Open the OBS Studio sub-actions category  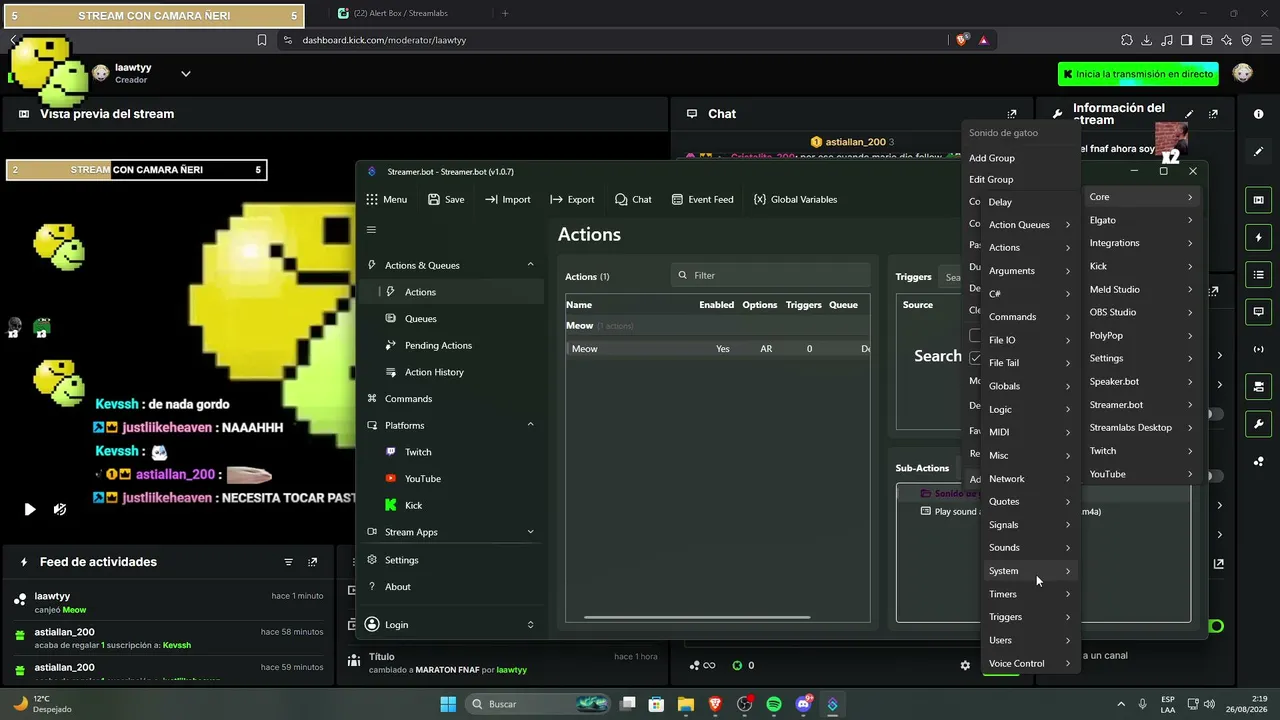coord(1141,312)
